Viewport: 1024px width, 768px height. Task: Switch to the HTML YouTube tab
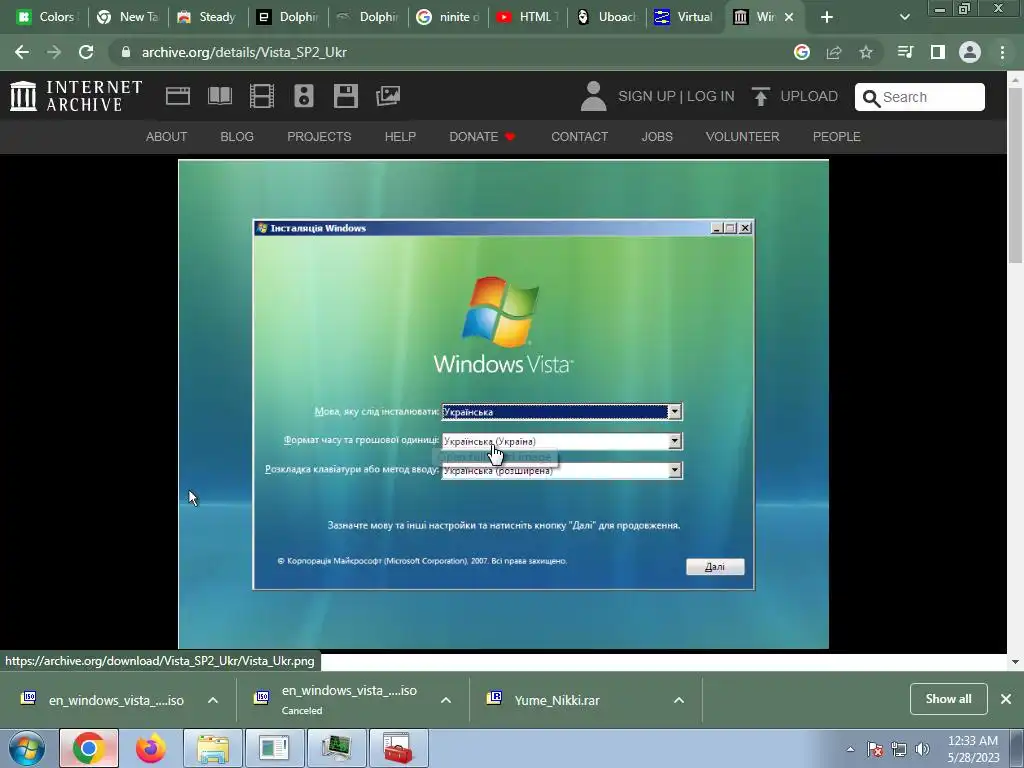(528, 17)
